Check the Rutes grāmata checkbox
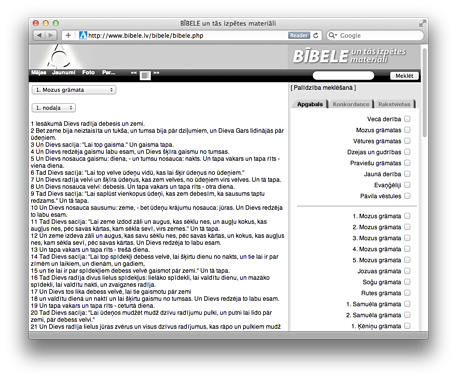 click(407, 293)
